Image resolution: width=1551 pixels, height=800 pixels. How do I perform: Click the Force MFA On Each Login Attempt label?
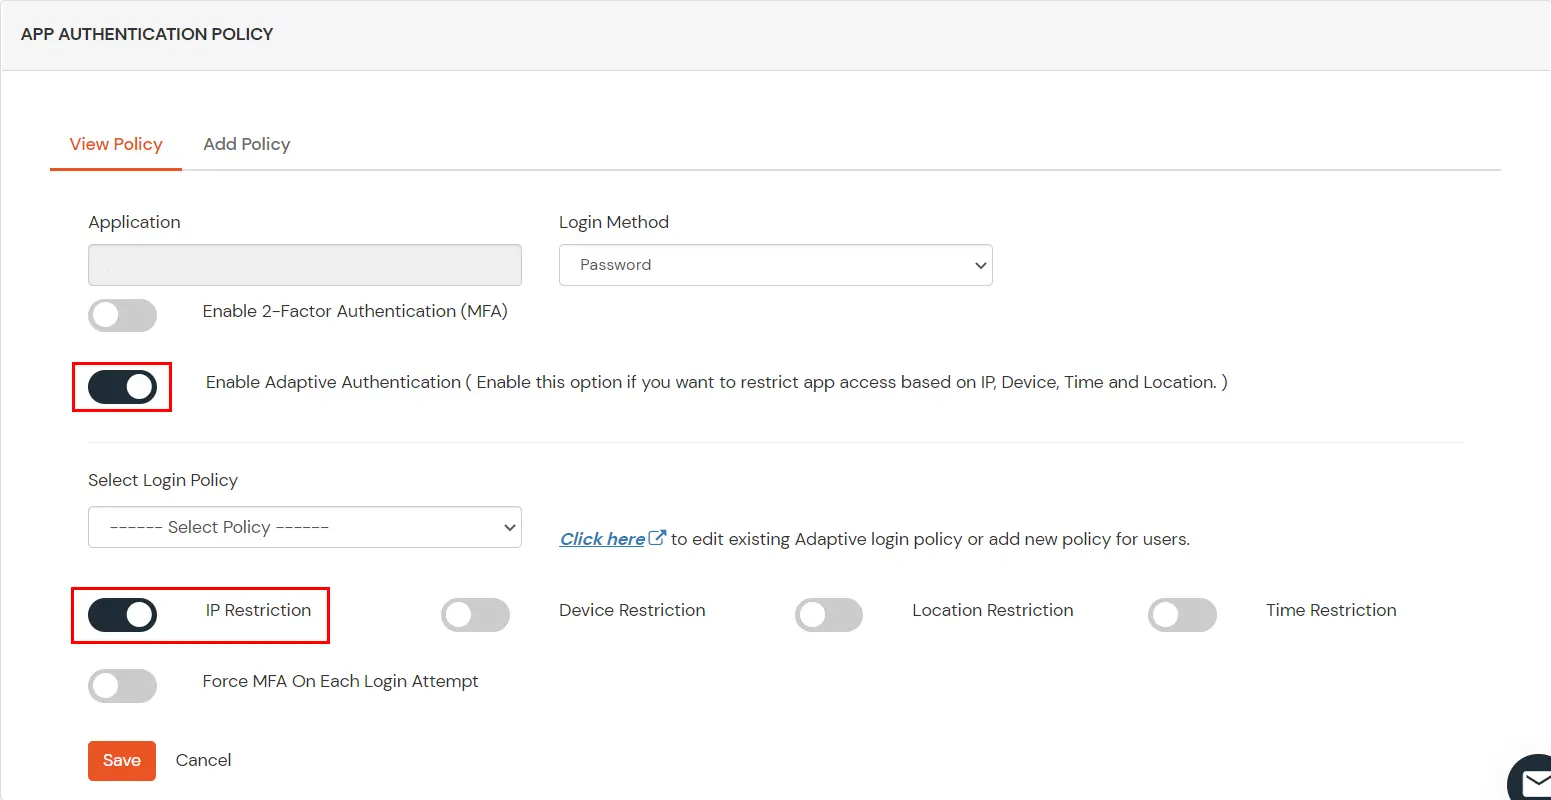point(340,681)
